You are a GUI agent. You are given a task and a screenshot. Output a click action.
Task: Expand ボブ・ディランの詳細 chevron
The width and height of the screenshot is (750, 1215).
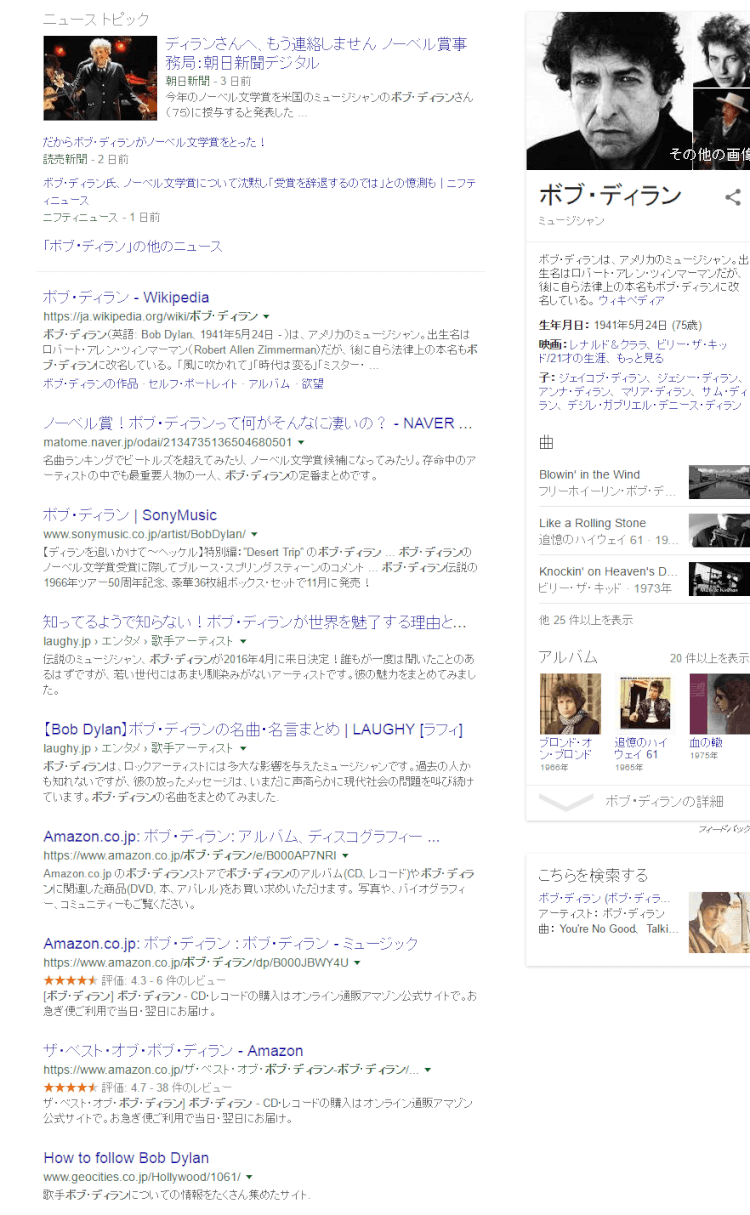tap(566, 802)
